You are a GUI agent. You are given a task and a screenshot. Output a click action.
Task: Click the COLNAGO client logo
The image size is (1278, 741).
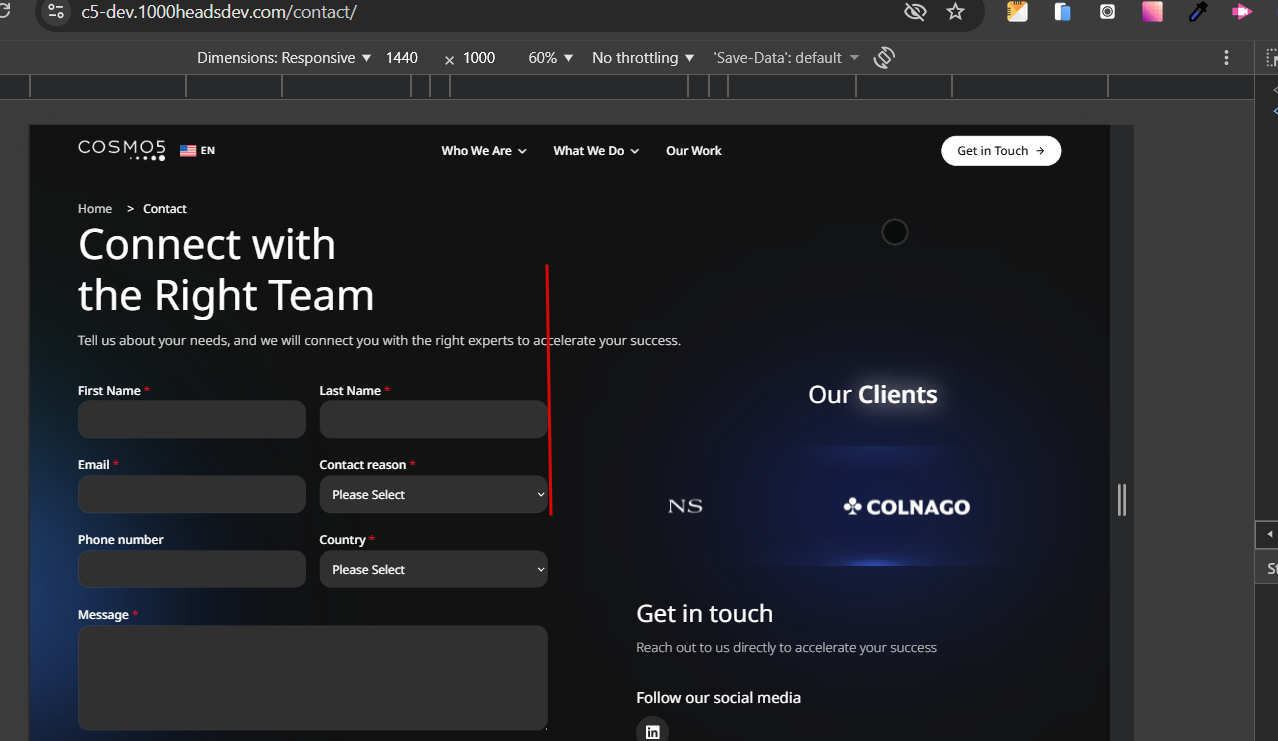point(907,507)
